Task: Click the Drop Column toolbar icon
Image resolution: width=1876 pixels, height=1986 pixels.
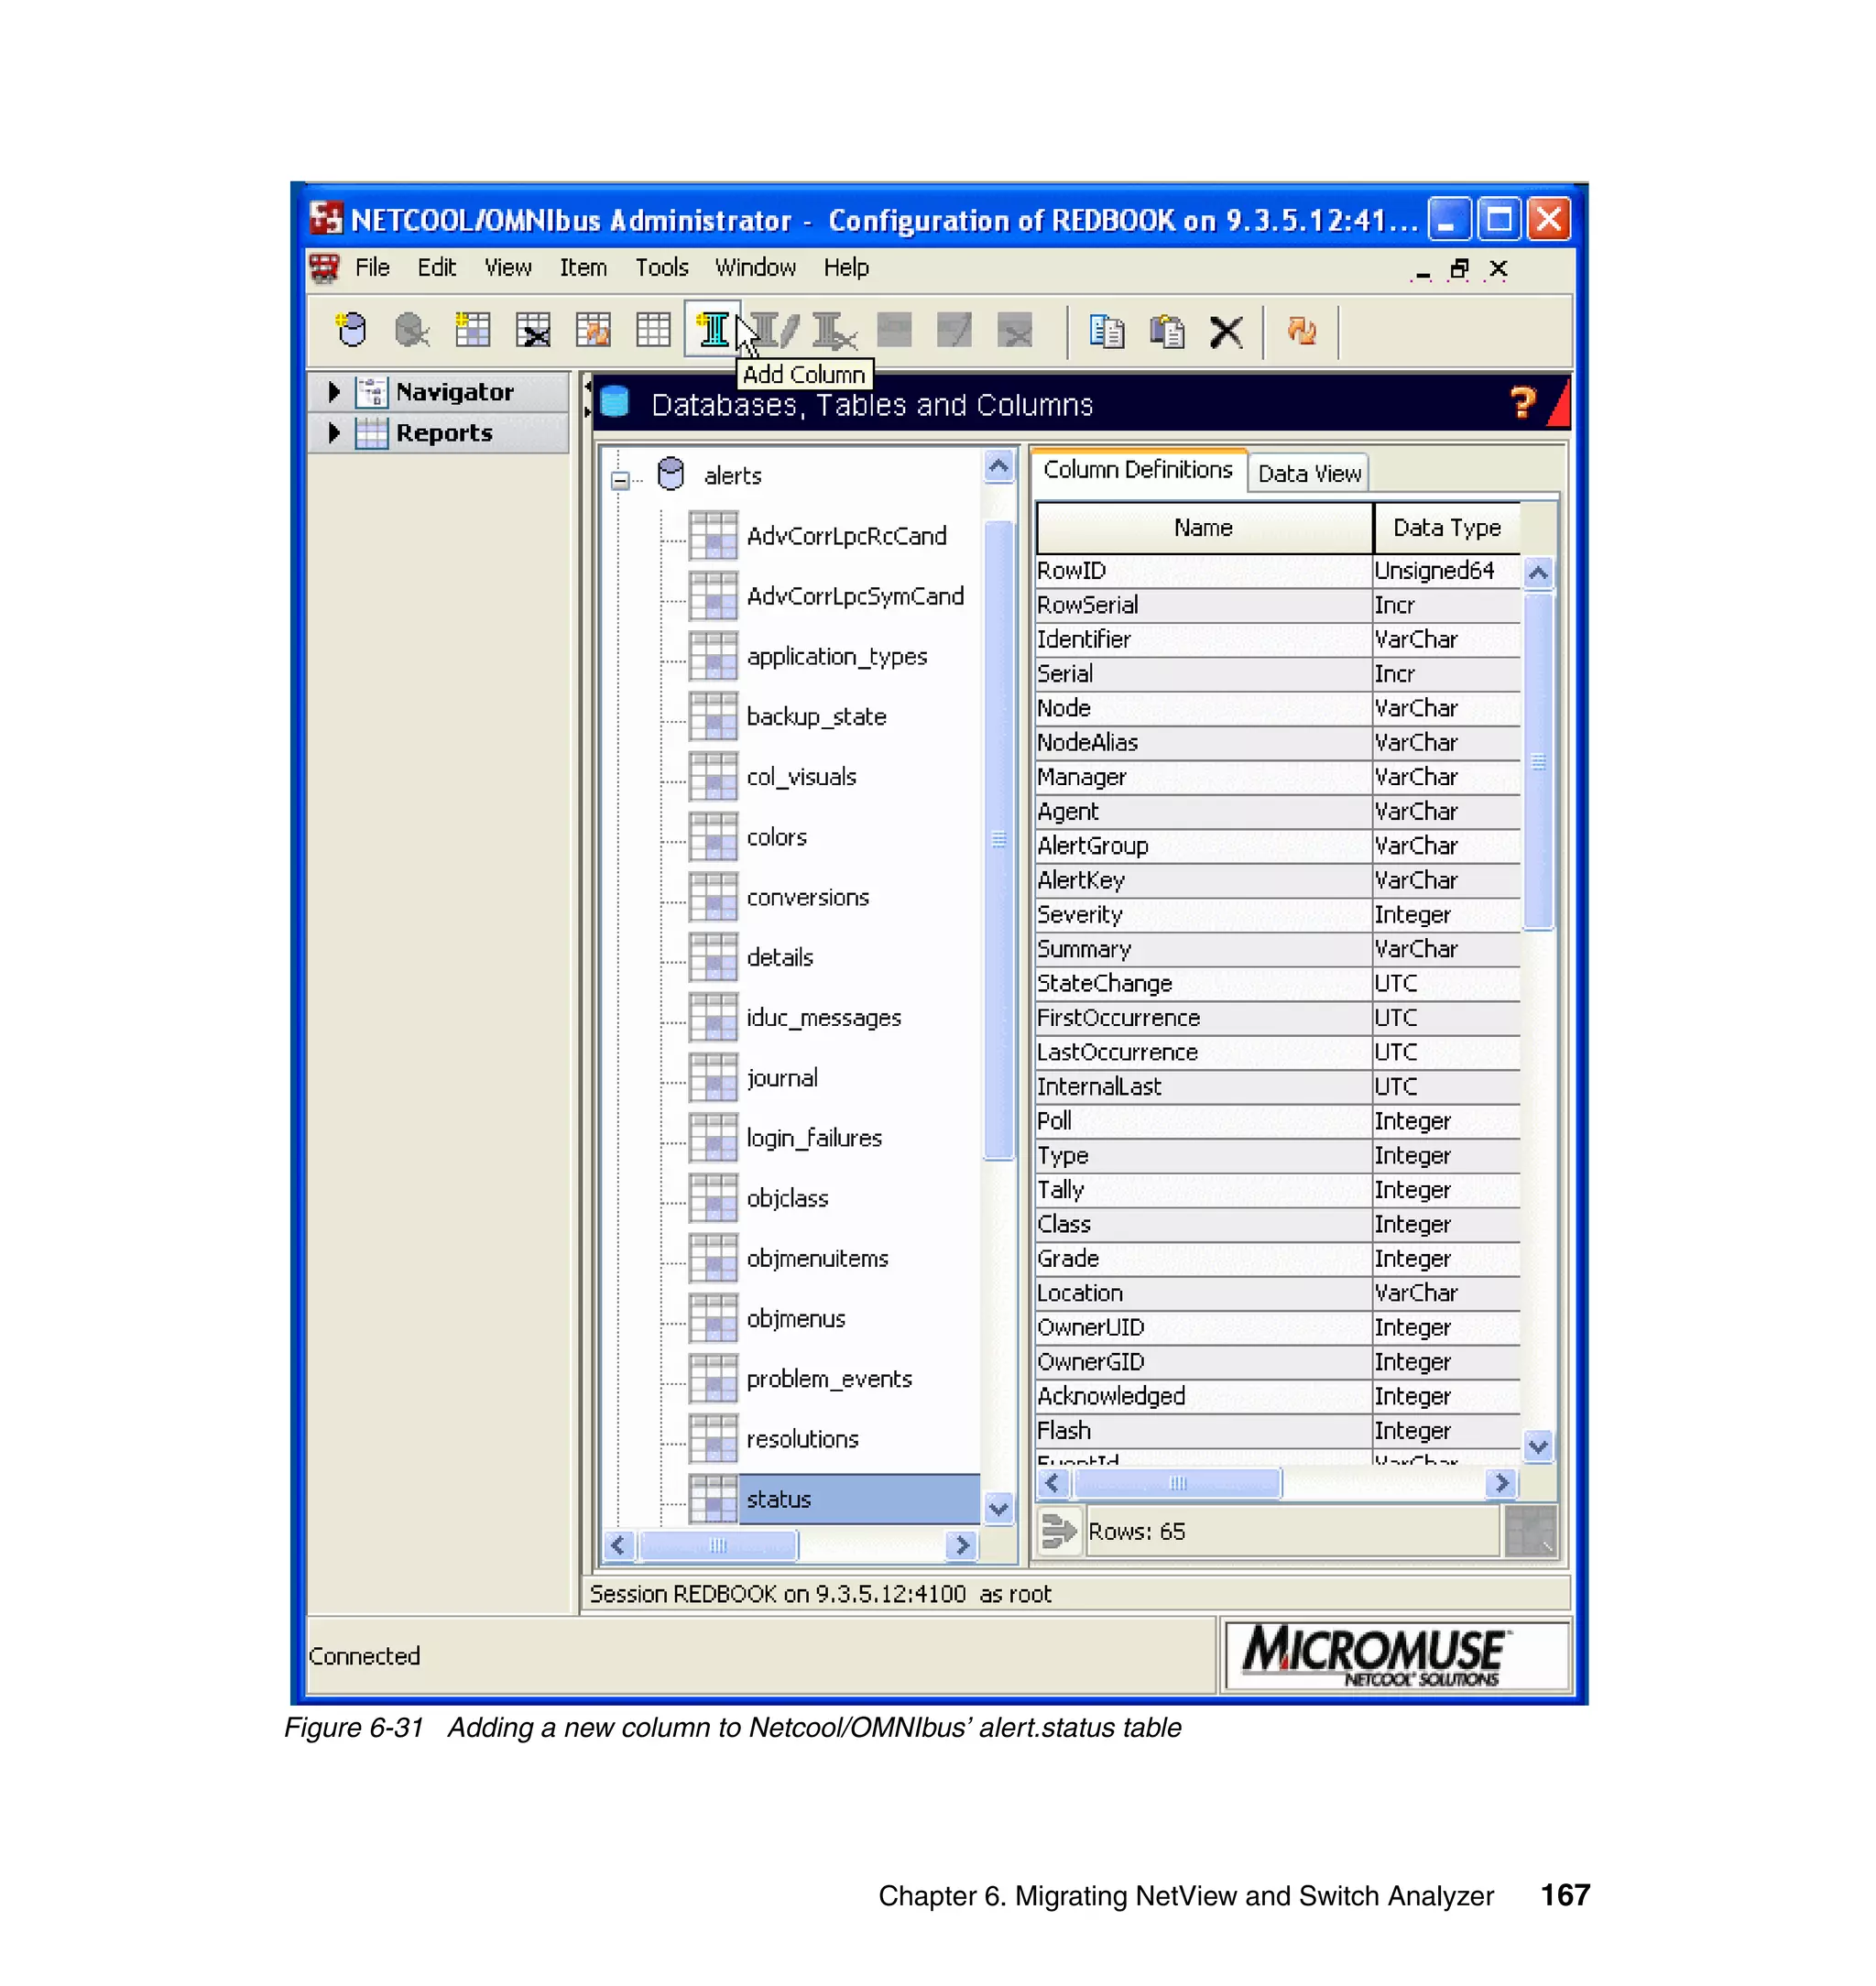Action: [834, 329]
